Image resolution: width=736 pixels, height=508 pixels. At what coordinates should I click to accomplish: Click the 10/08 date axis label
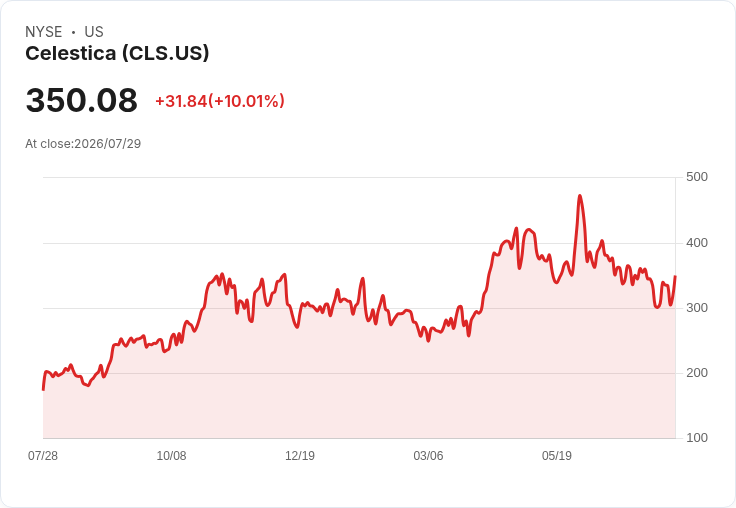click(x=171, y=455)
